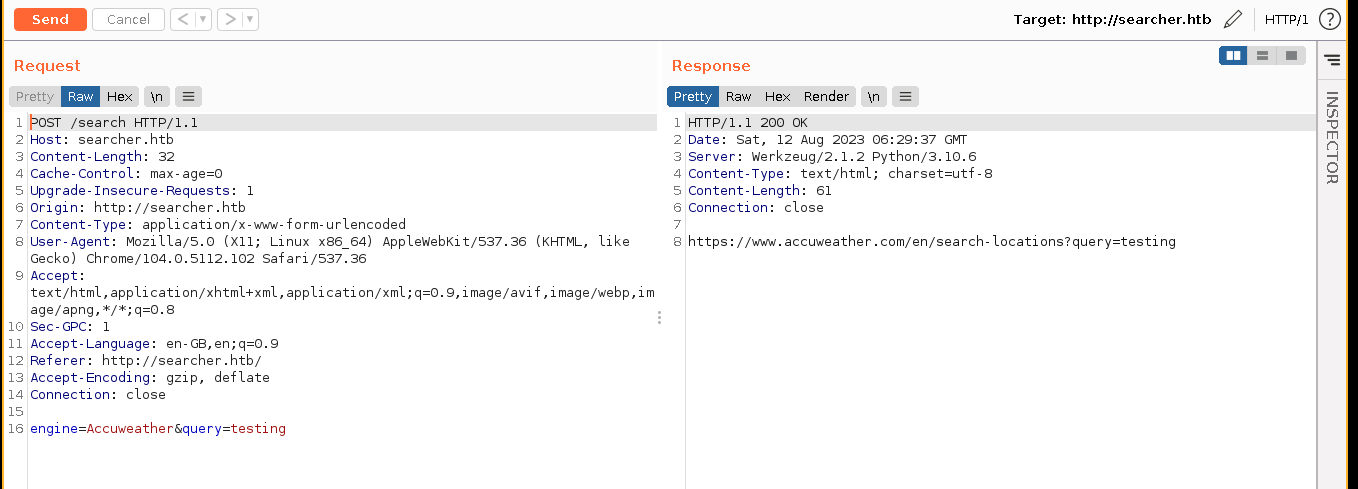The width and height of the screenshot is (1358, 489).
Task: Switch Response view to Render tab
Action: tap(826, 97)
